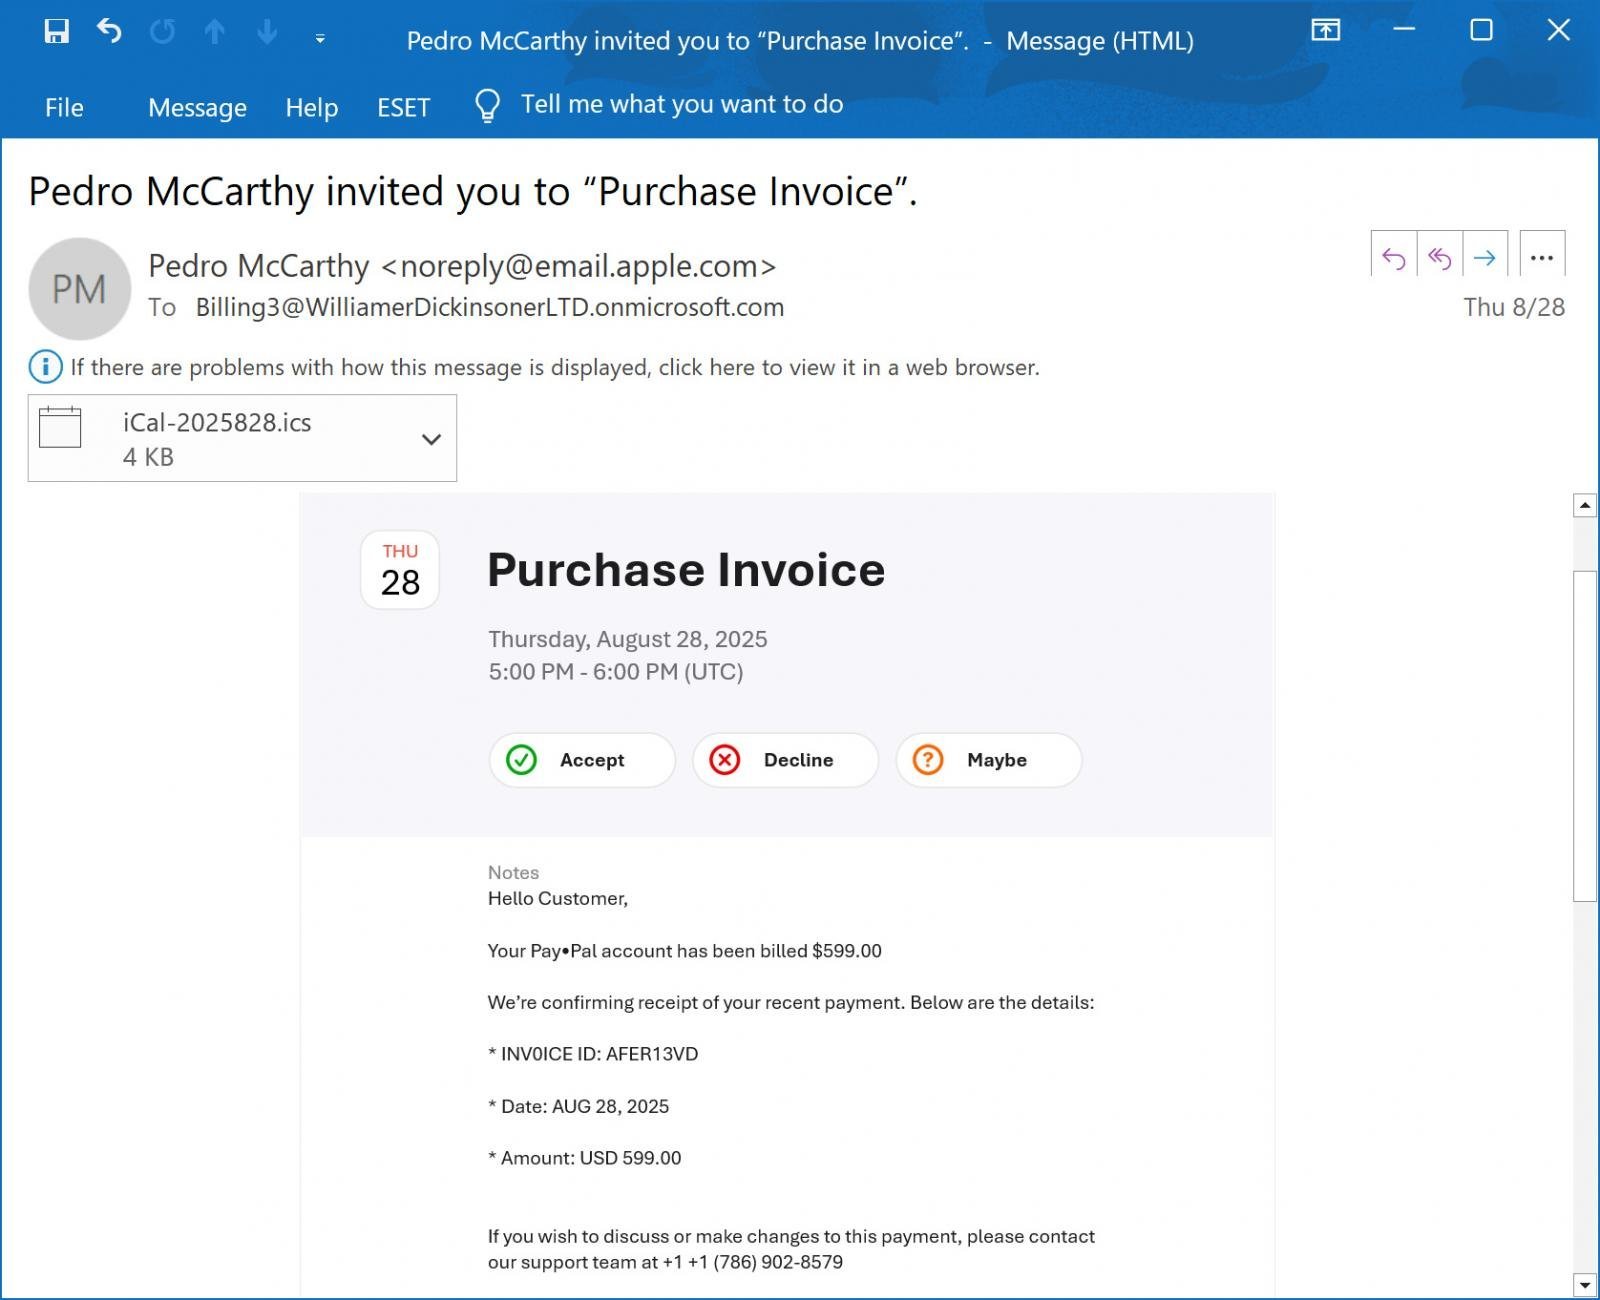Respond Maybe to the invitation
Image resolution: width=1600 pixels, height=1300 pixels.
click(x=987, y=760)
